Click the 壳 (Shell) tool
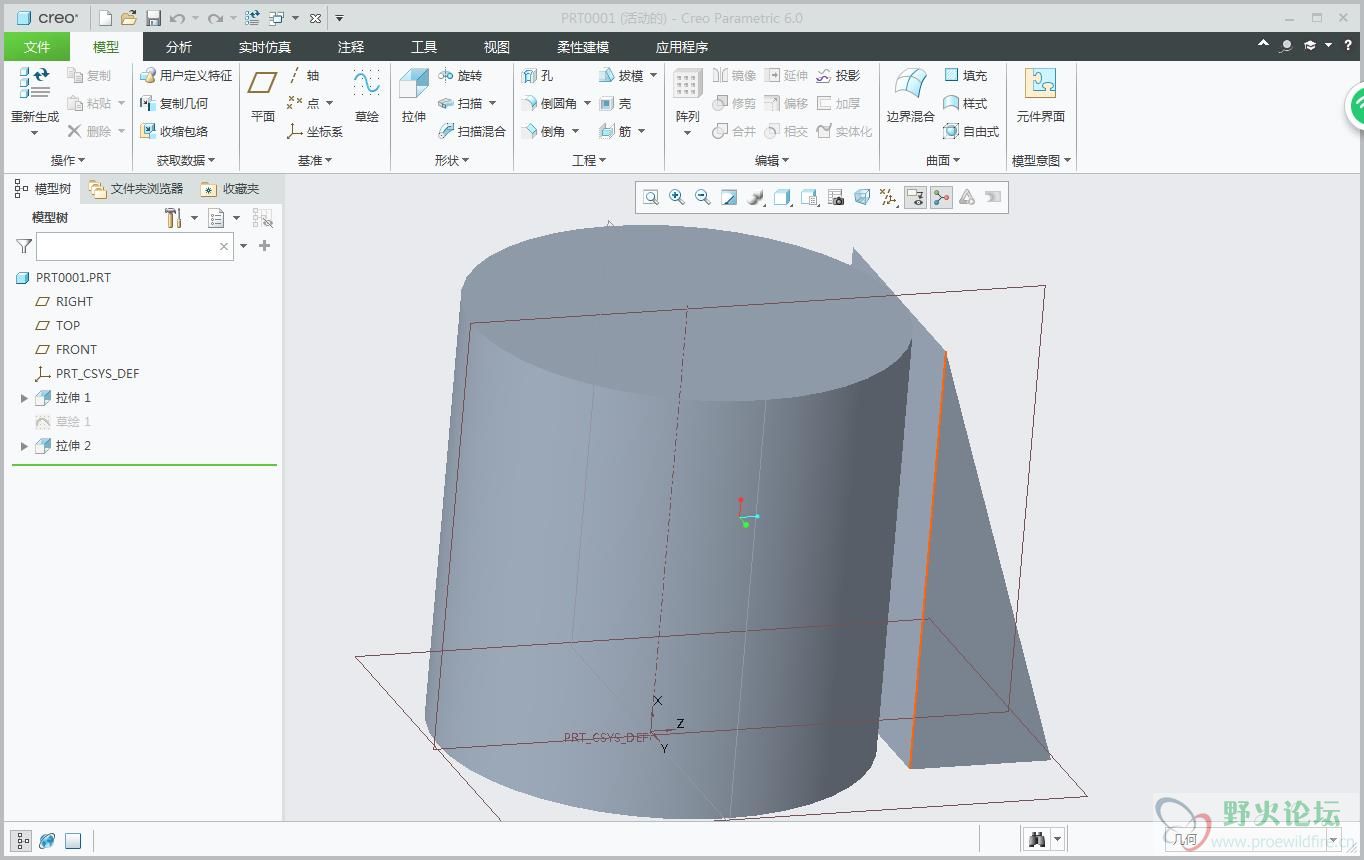 pyautogui.click(x=615, y=103)
